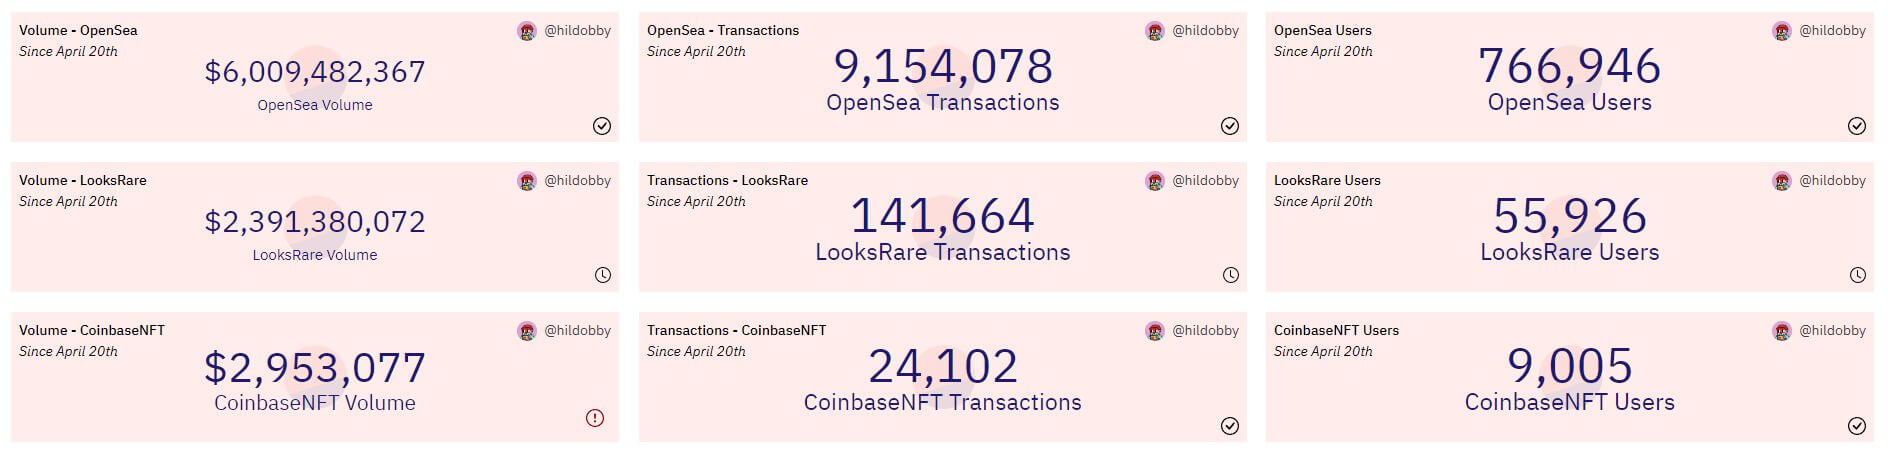Click the checkmark status icon in OpenSea Users card
This screenshot has width=1888, height=453.
coord(1857,125)
